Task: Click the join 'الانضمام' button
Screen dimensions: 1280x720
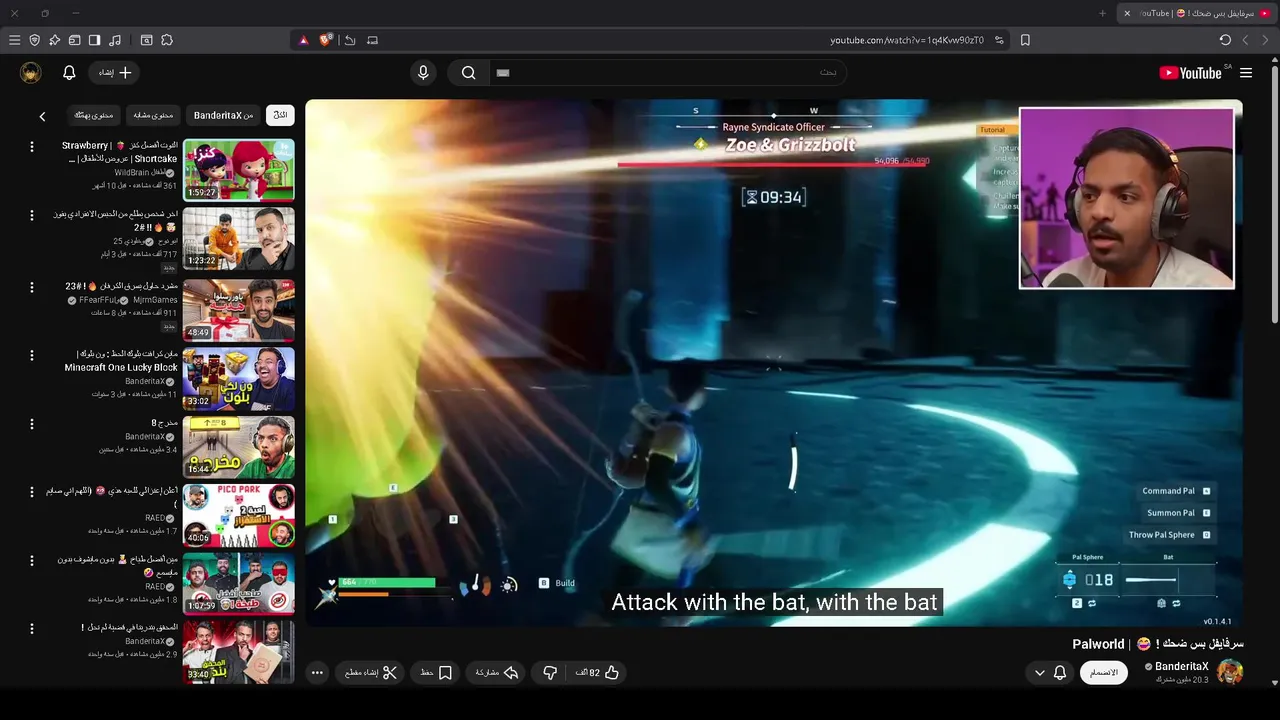Action: tap(1104, 673)
